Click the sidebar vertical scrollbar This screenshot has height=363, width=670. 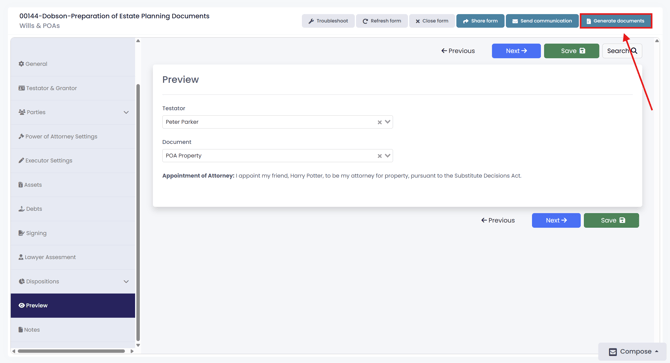click(138, 212)
